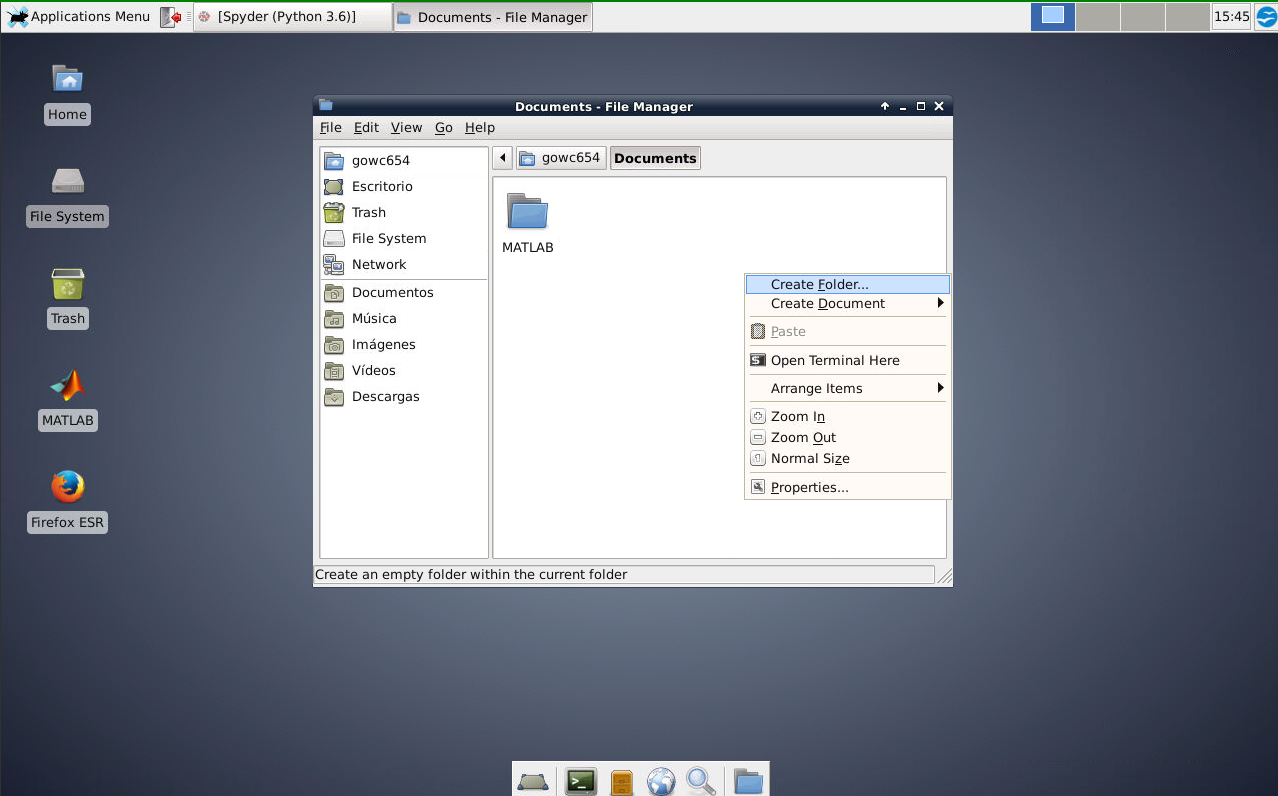Open the Música bookmark in the sidebar

pos(403,318)
